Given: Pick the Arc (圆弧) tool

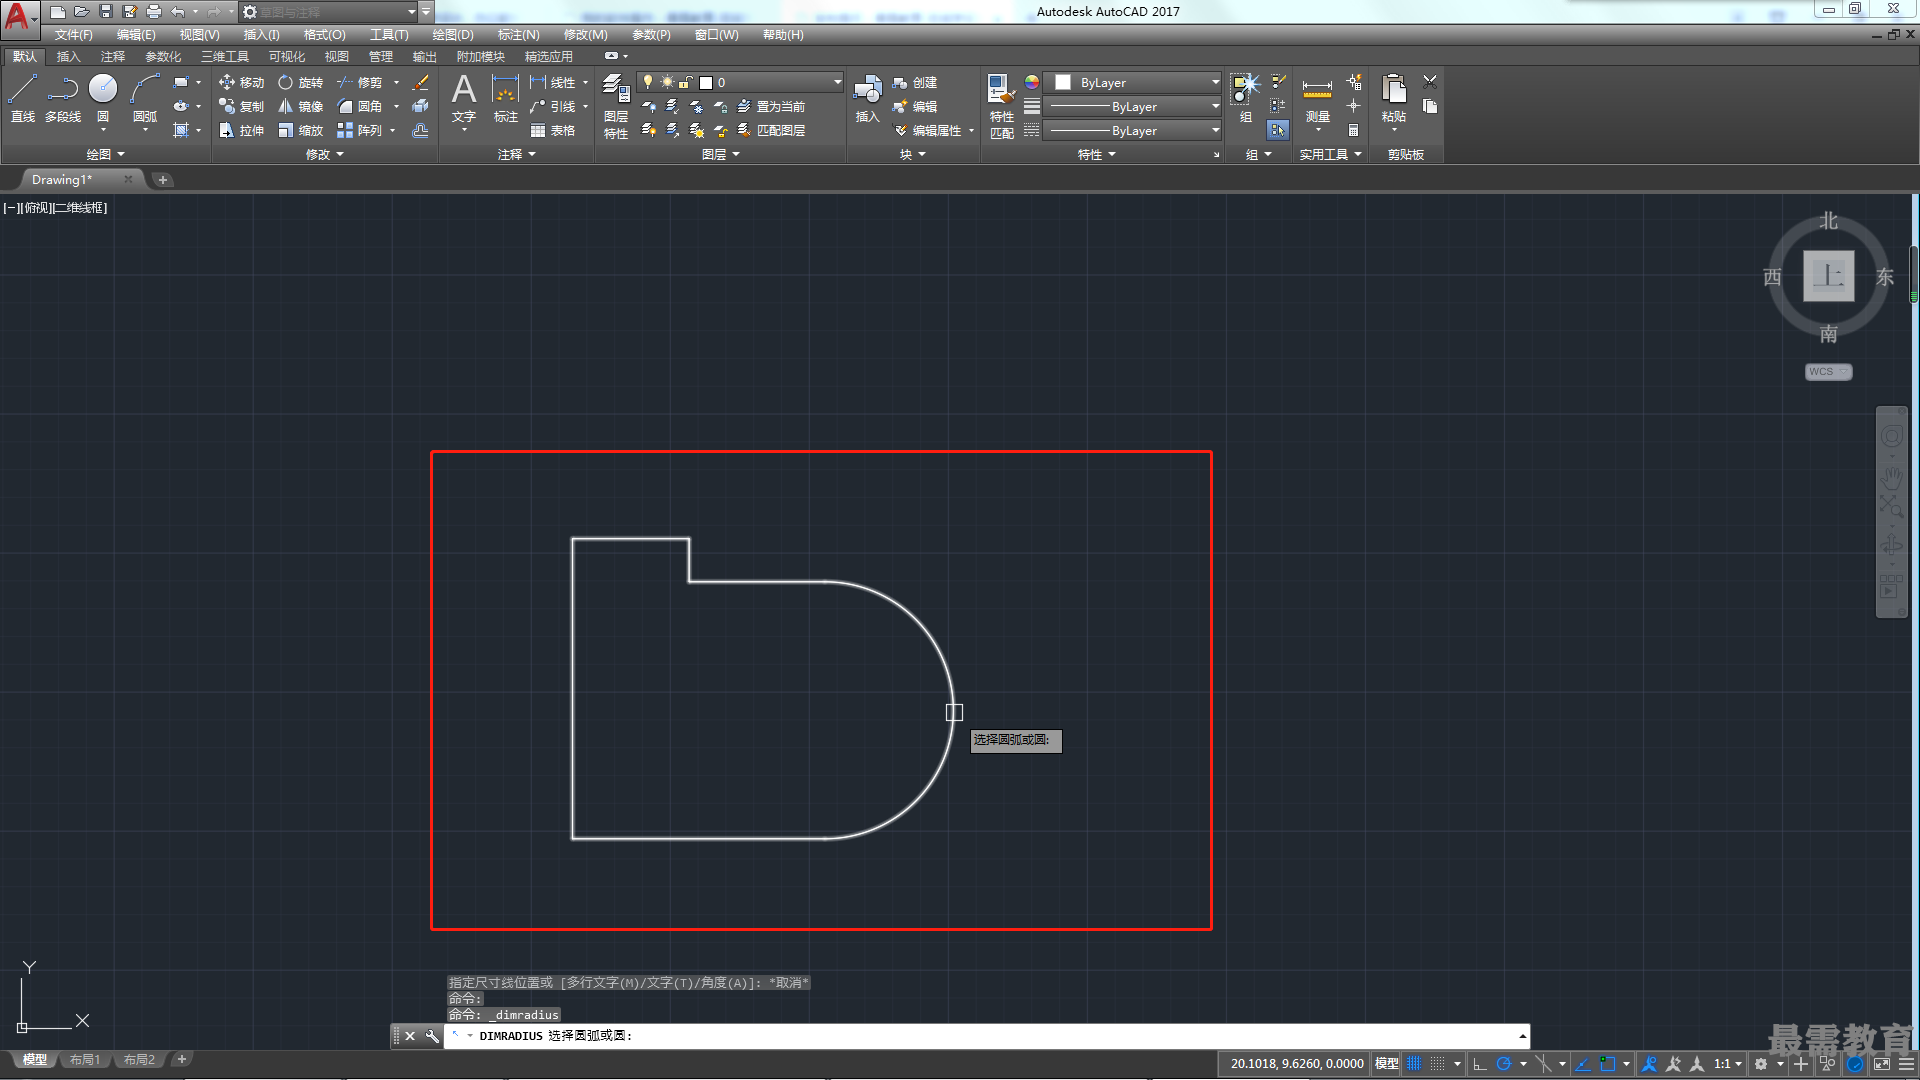Looking at the screenshot, I should (x=145, y=98).
